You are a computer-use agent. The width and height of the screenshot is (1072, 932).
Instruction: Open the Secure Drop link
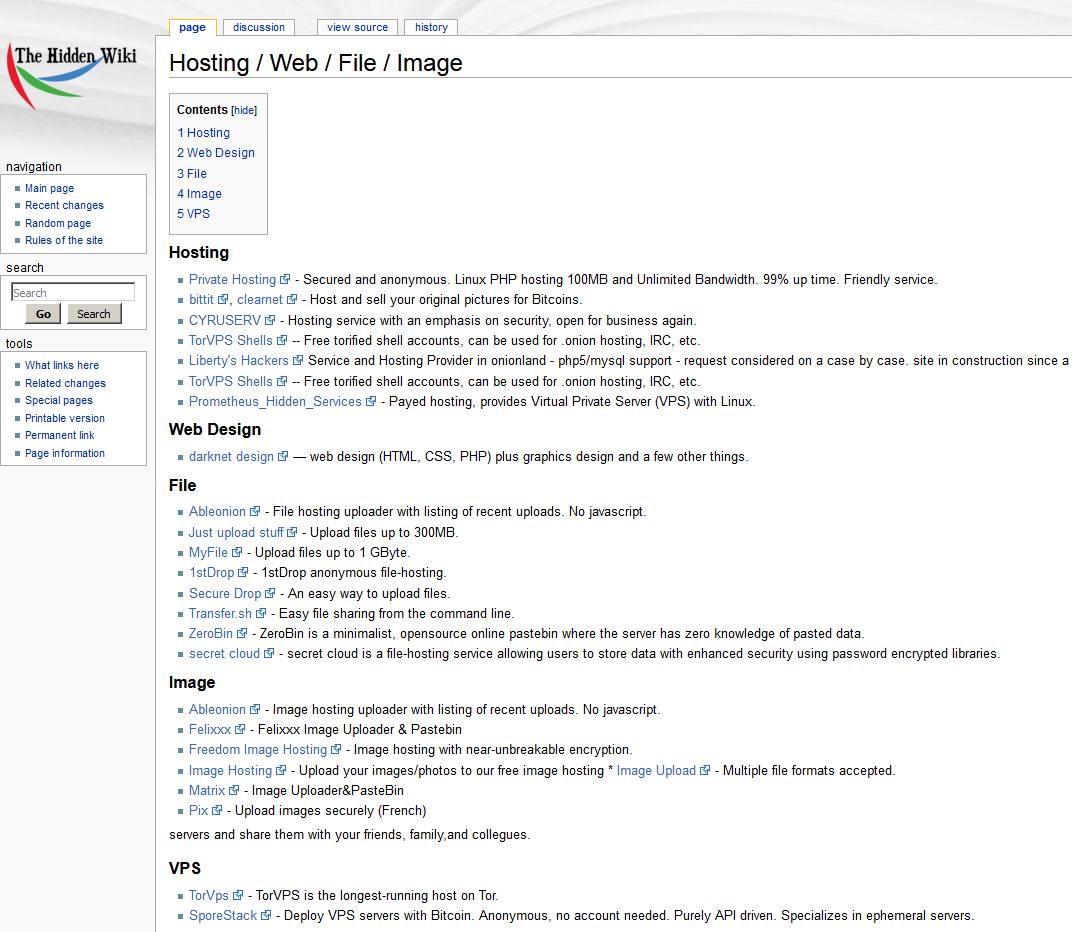point(225,593)
